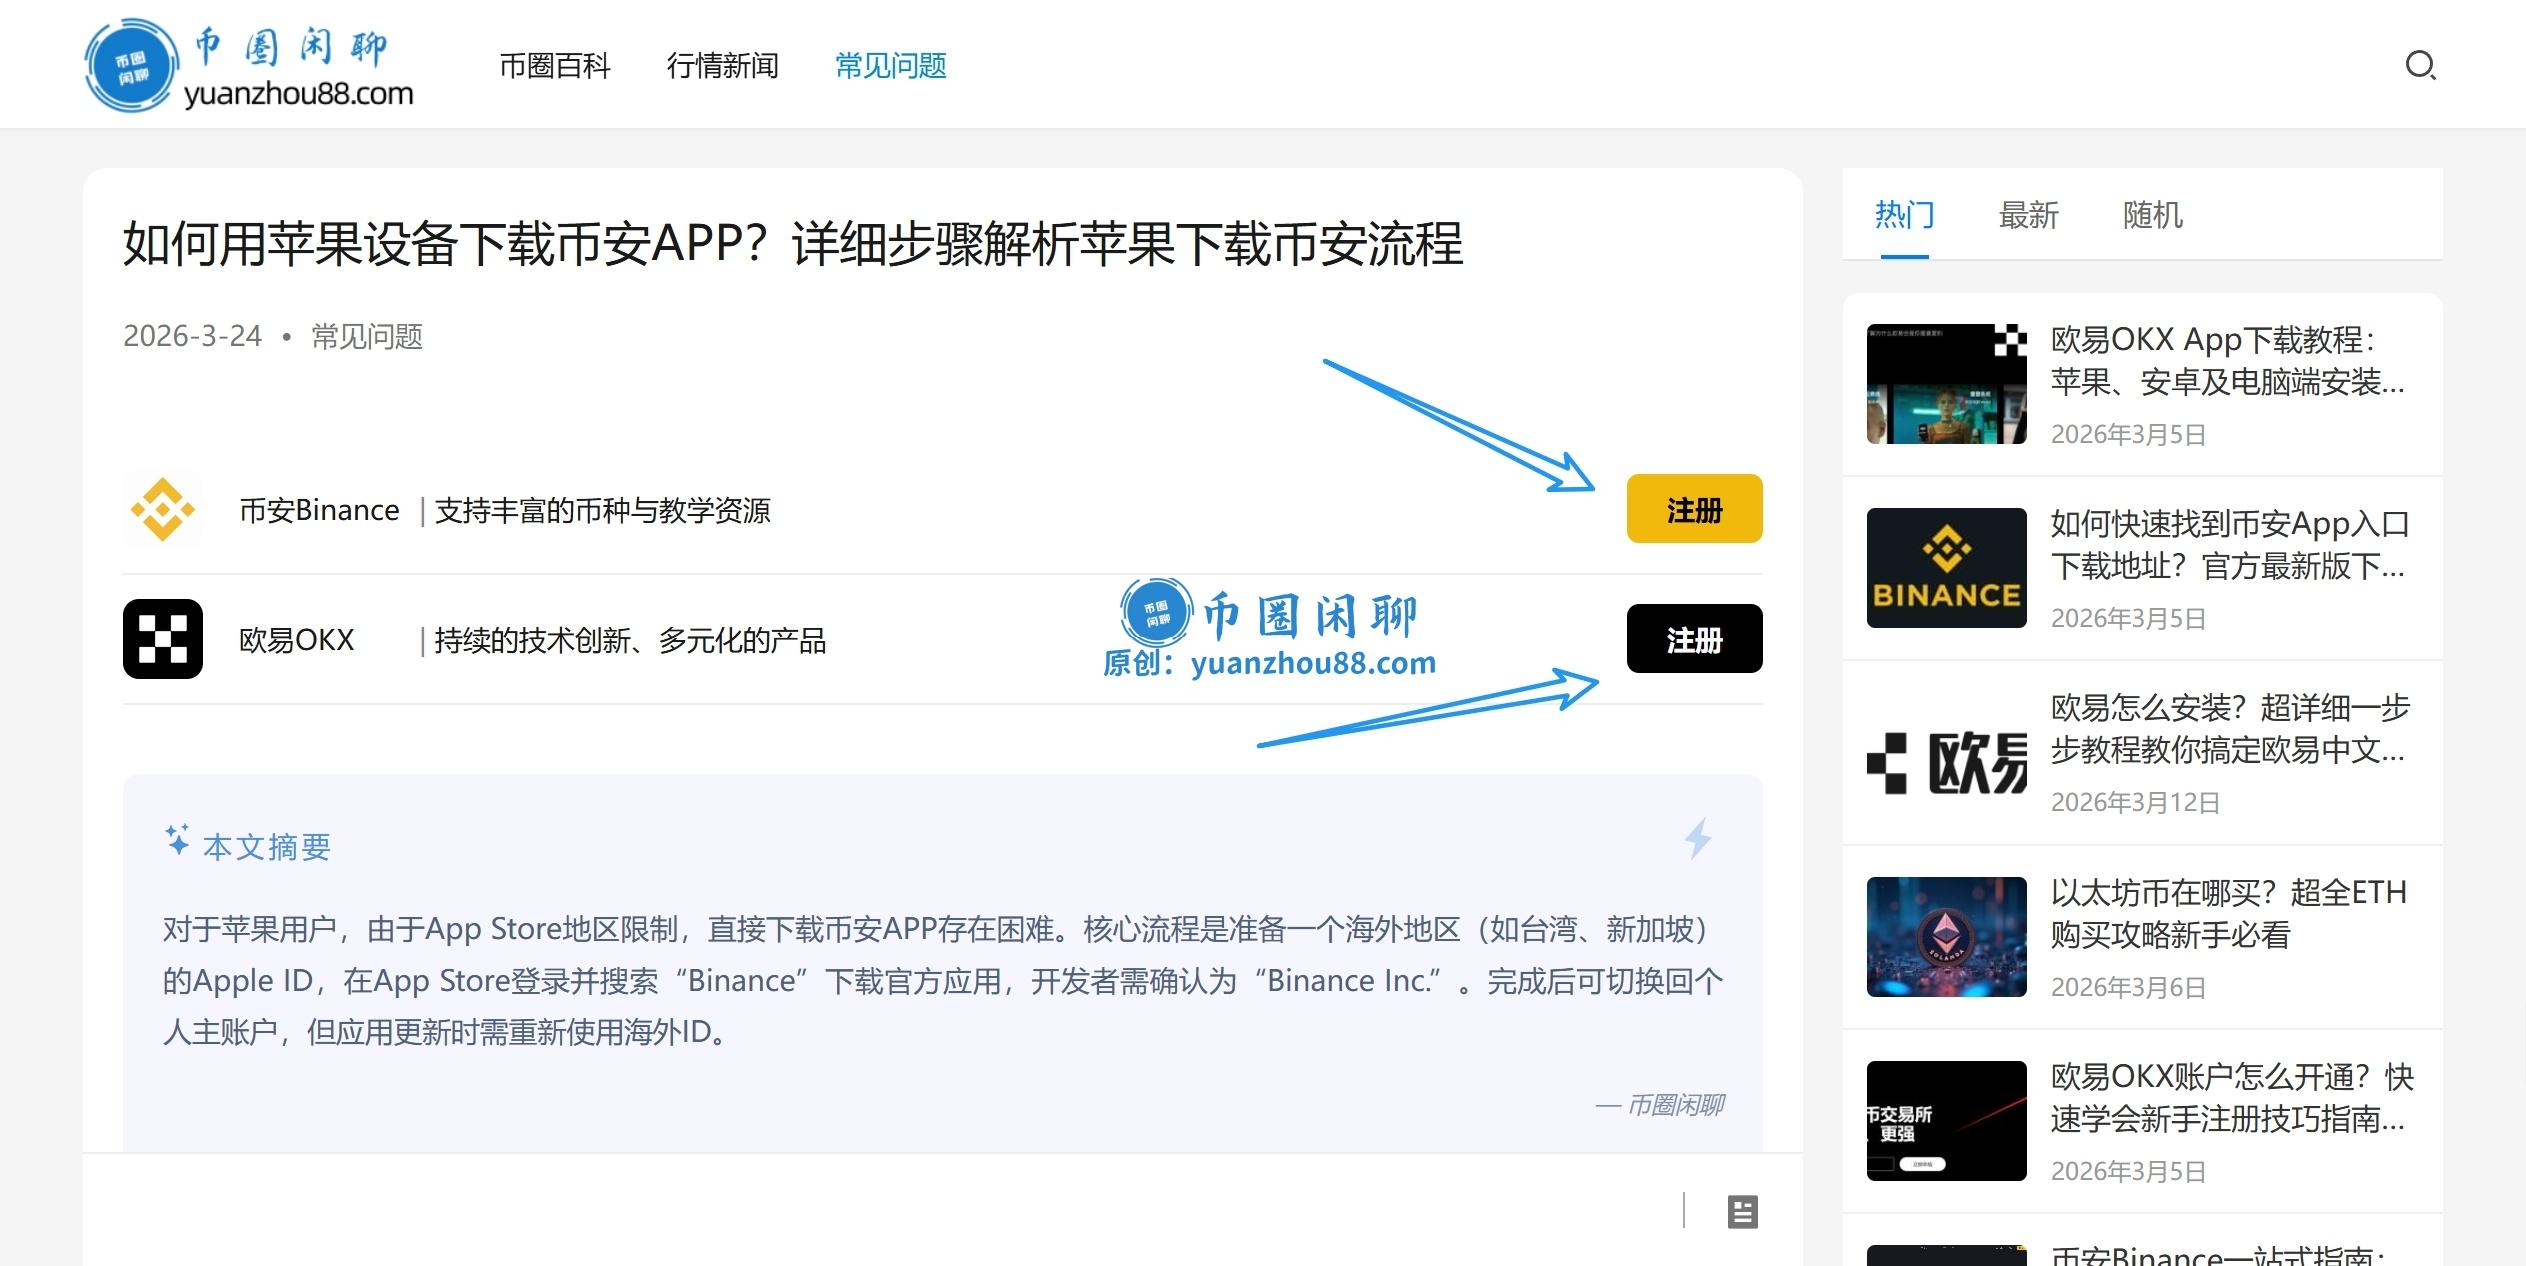Click the table of contents icon
Viewport: 2526px width, 1266px height.
(x=1742, y=1212)
